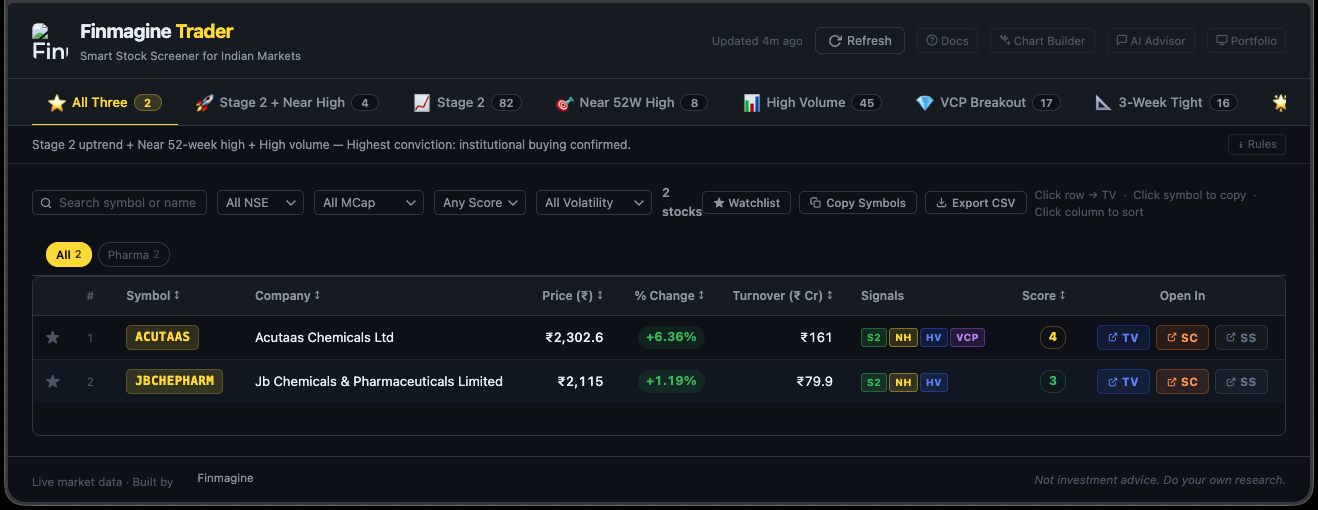Screen dimensions: 1318x510
Task: Switch to the Near 52W High tab
Action: pyautogui.click(x=630, y=103)
